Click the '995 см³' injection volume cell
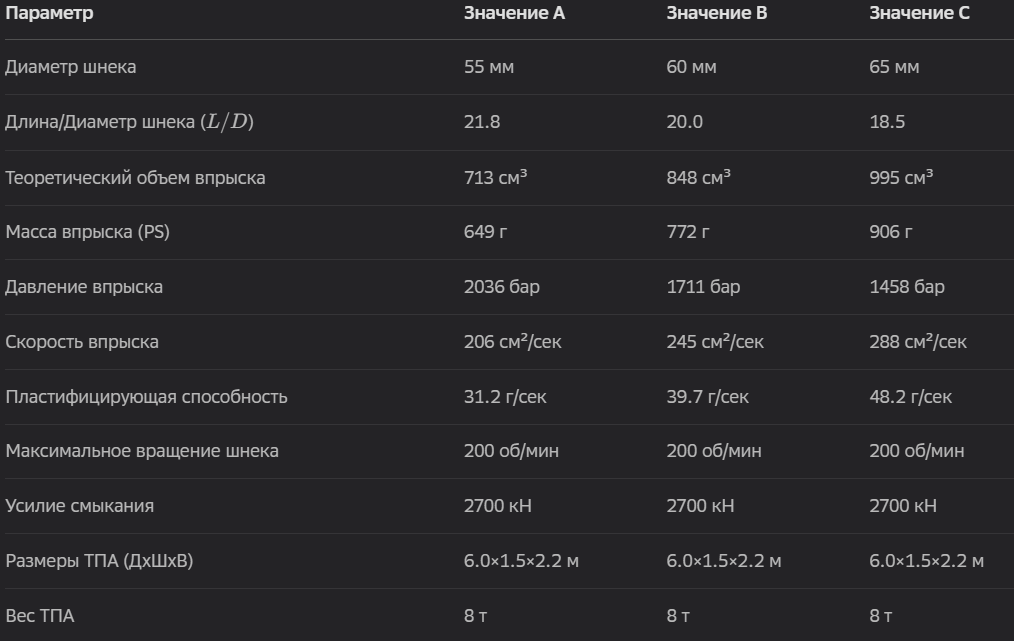 point(901,177)
